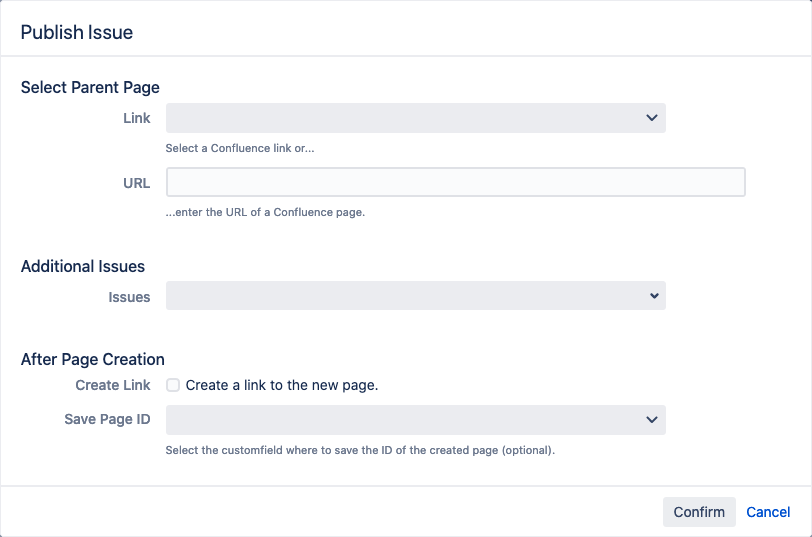This screenshot has width=812, height=537.
Task: Enable the Create Link checkbox
Action: 173,385
